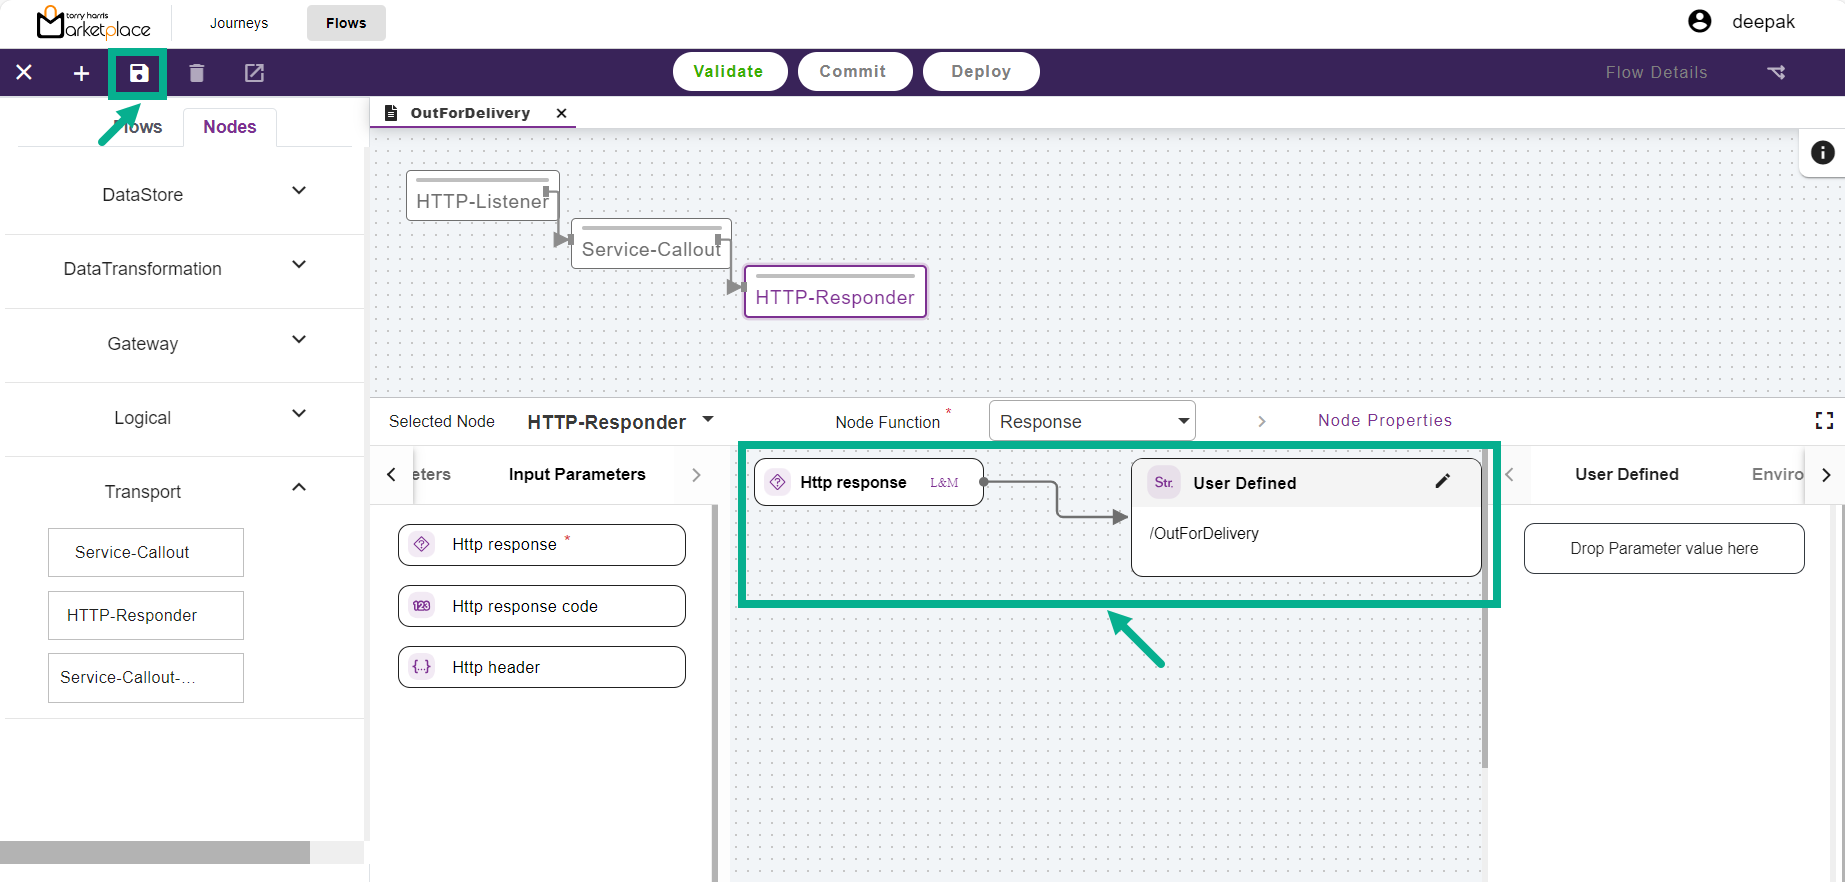Click the delete trash icon
Image resolution: width=1845 pixels, height=882 pixels.
197,73
